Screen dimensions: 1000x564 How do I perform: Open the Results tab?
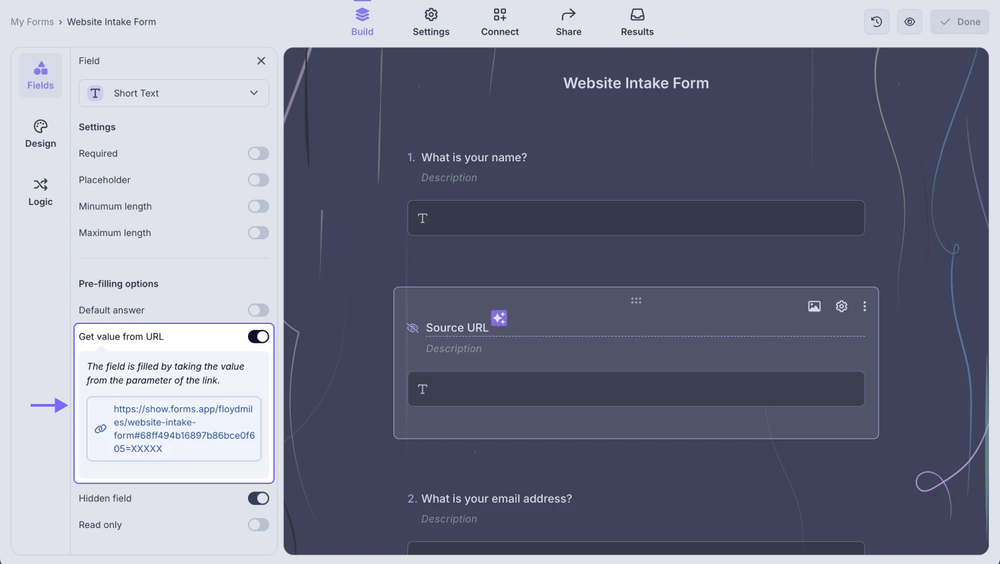pos(637,22)
